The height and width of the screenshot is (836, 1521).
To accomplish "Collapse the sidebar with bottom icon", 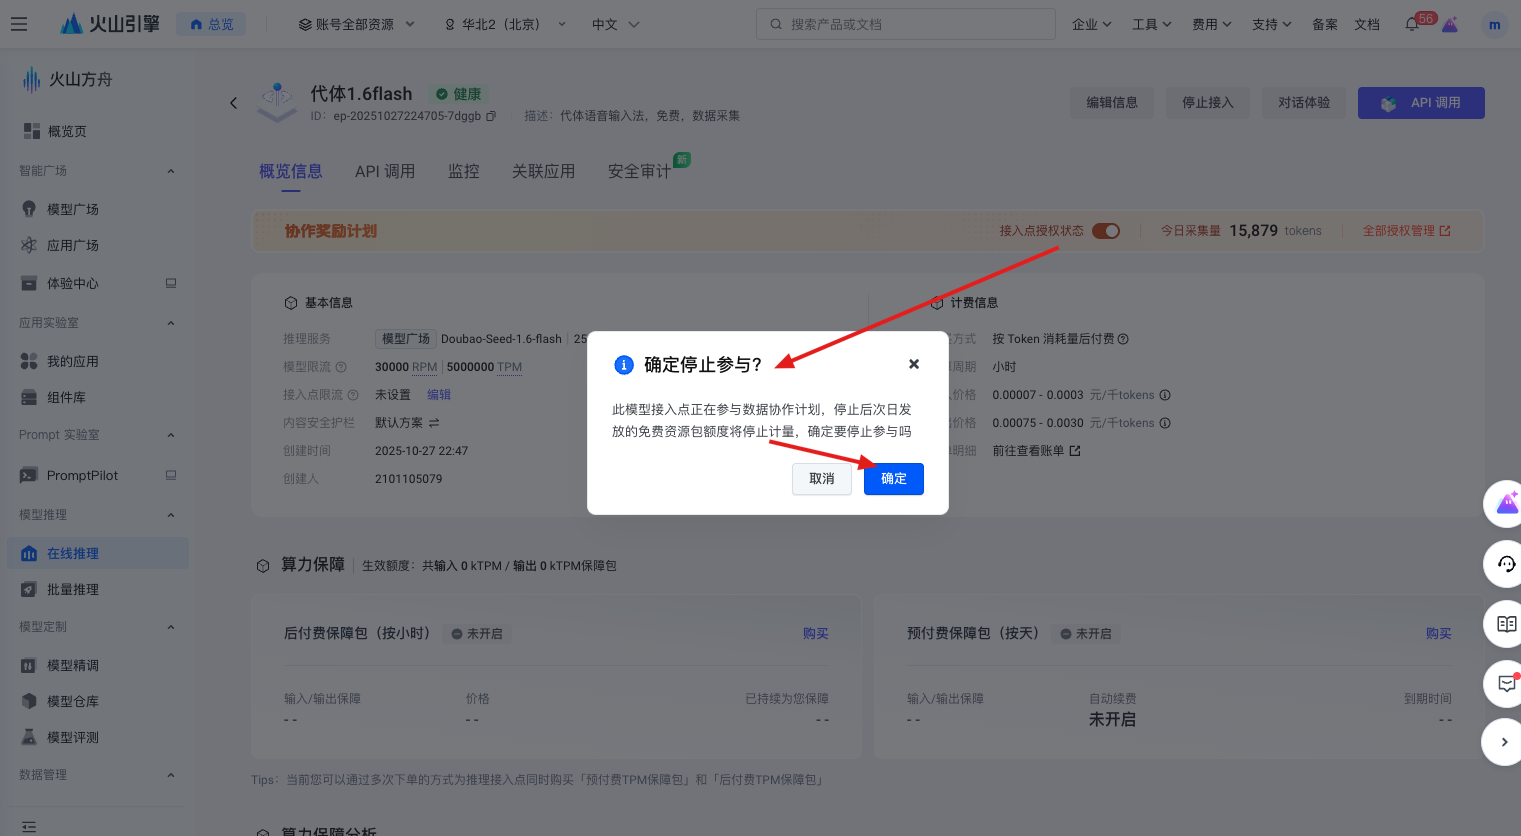I will [29, 826].
